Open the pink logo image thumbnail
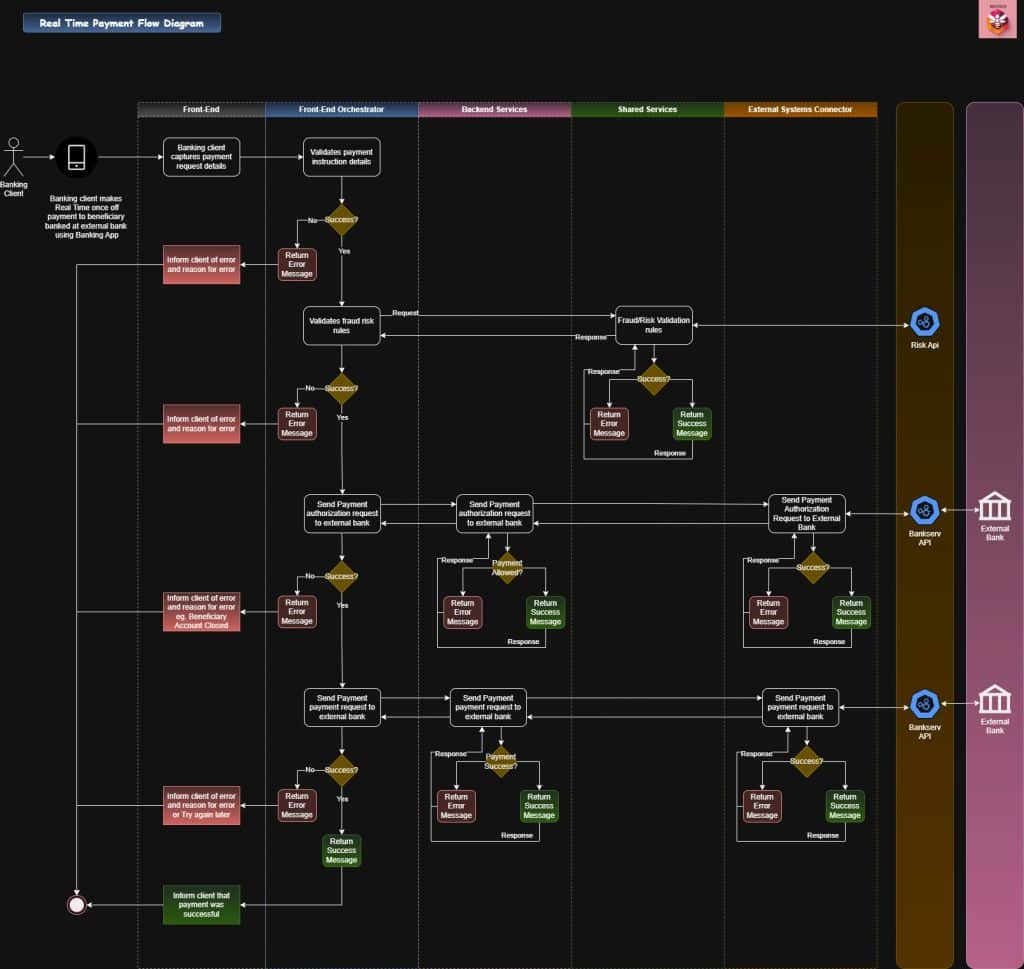Viewport: 1024px width, 969px height. click(x=997, y=19)
